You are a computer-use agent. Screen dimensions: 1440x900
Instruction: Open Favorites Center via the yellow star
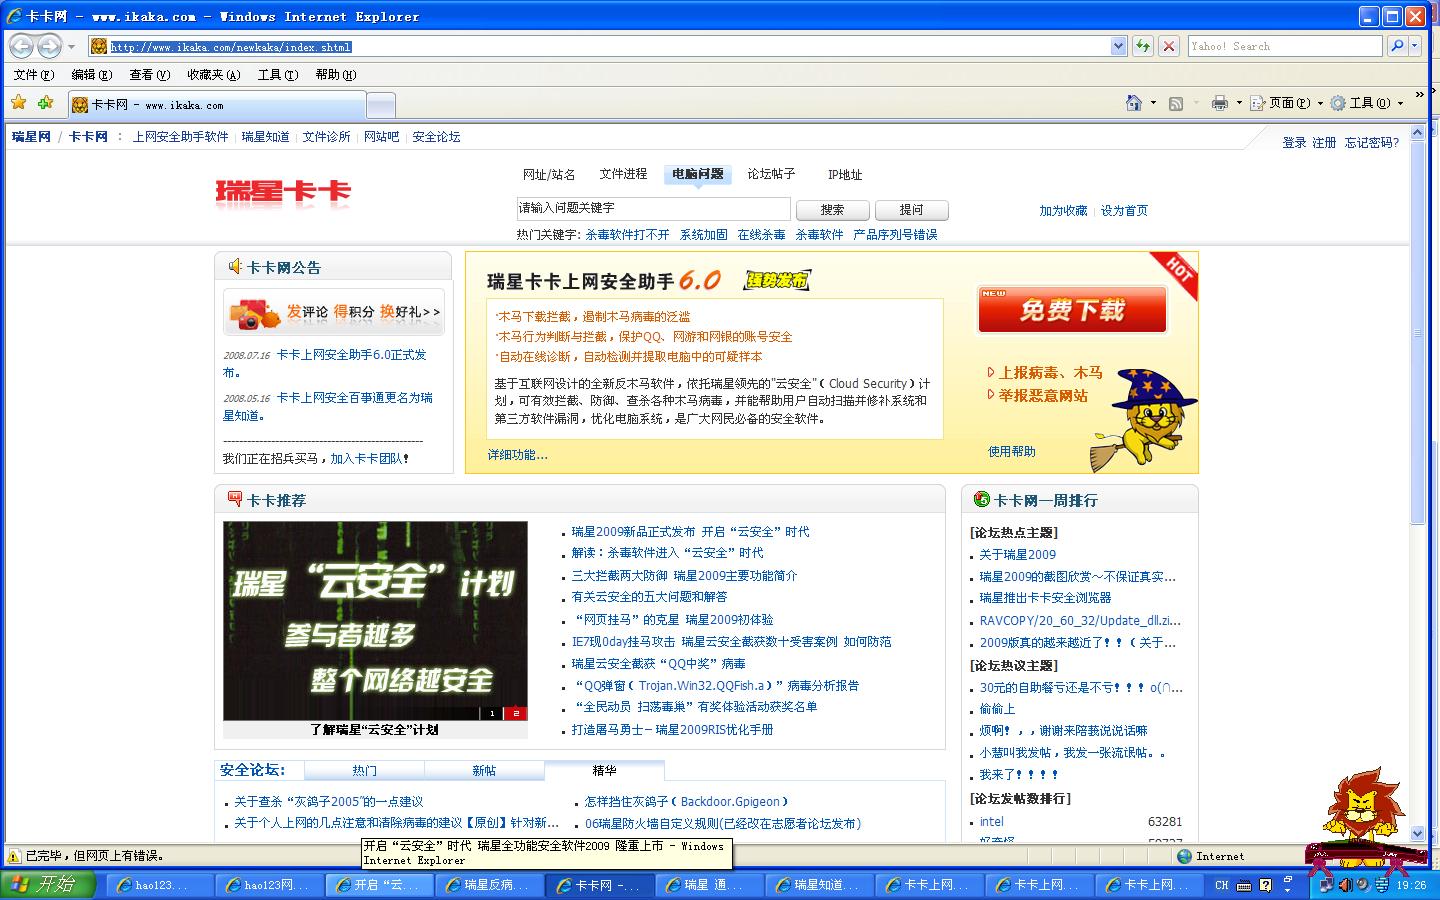[19, 103]
